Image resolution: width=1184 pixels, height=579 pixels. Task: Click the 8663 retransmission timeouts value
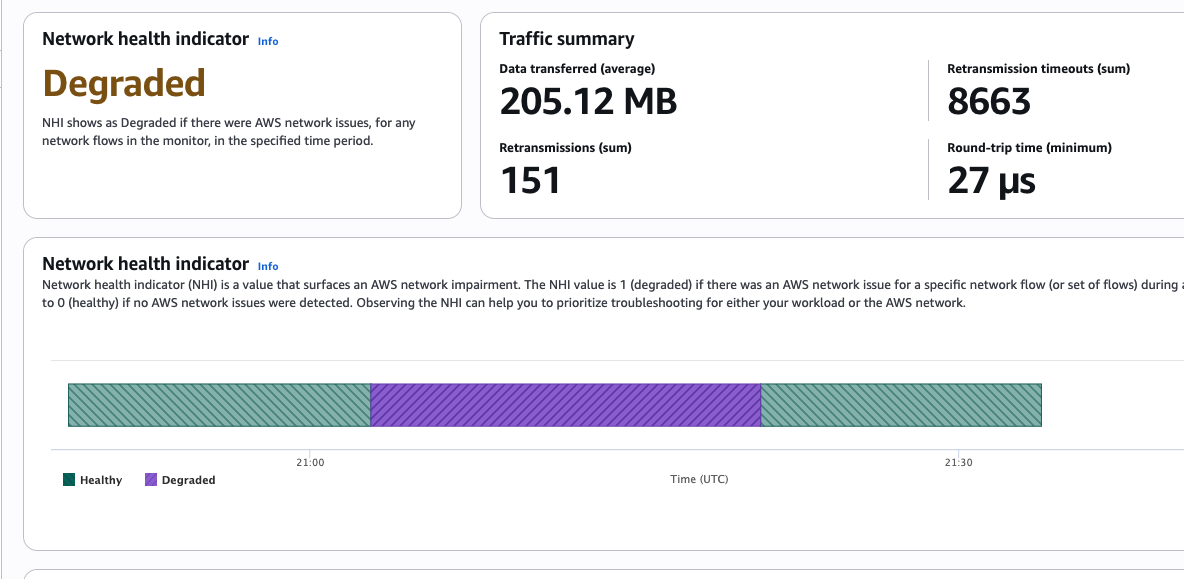point(988,101)
